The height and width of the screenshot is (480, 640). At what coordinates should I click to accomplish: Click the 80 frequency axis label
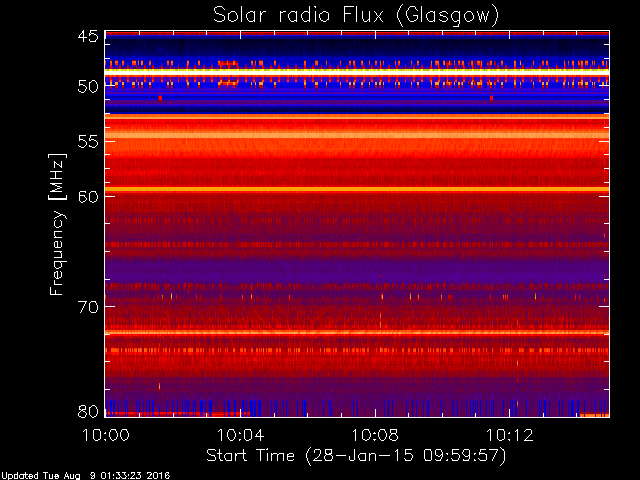click(x=88, y=411)
